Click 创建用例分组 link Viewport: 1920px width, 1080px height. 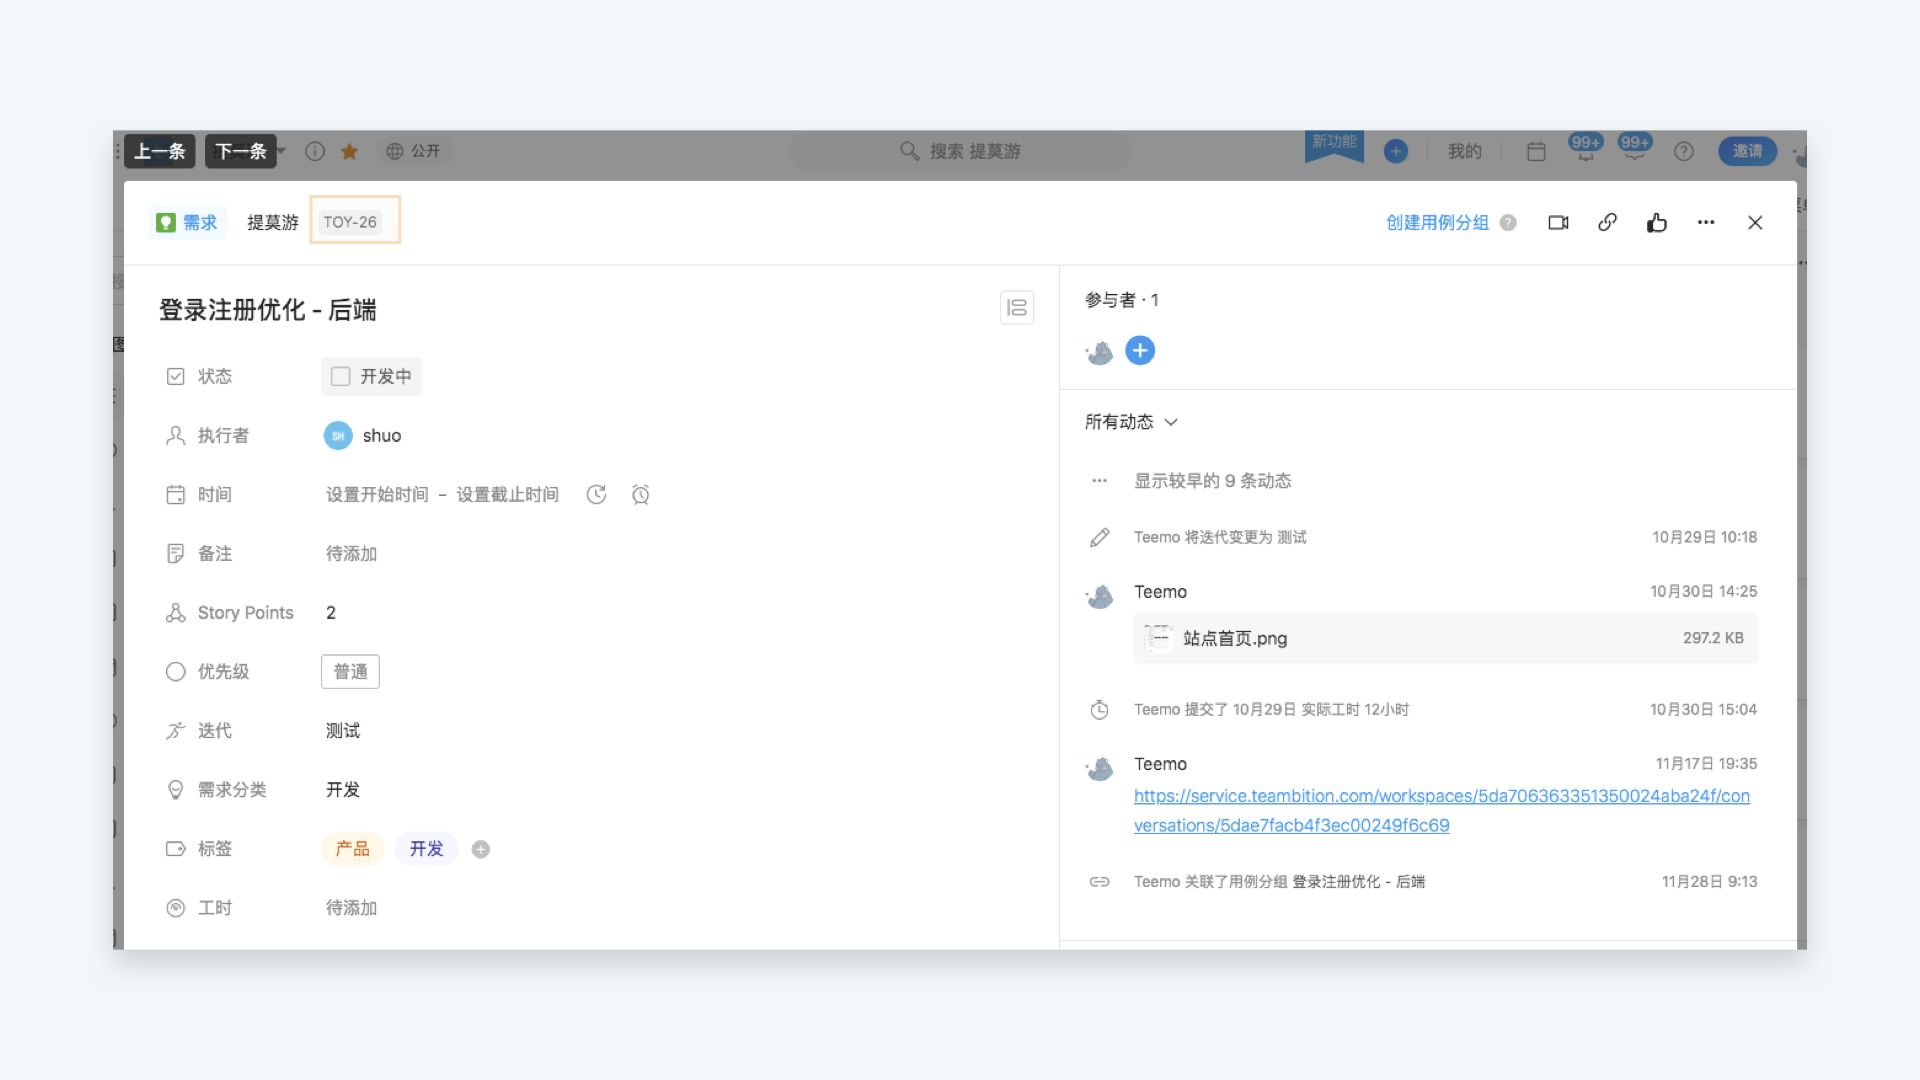(x=1437, y=223)
